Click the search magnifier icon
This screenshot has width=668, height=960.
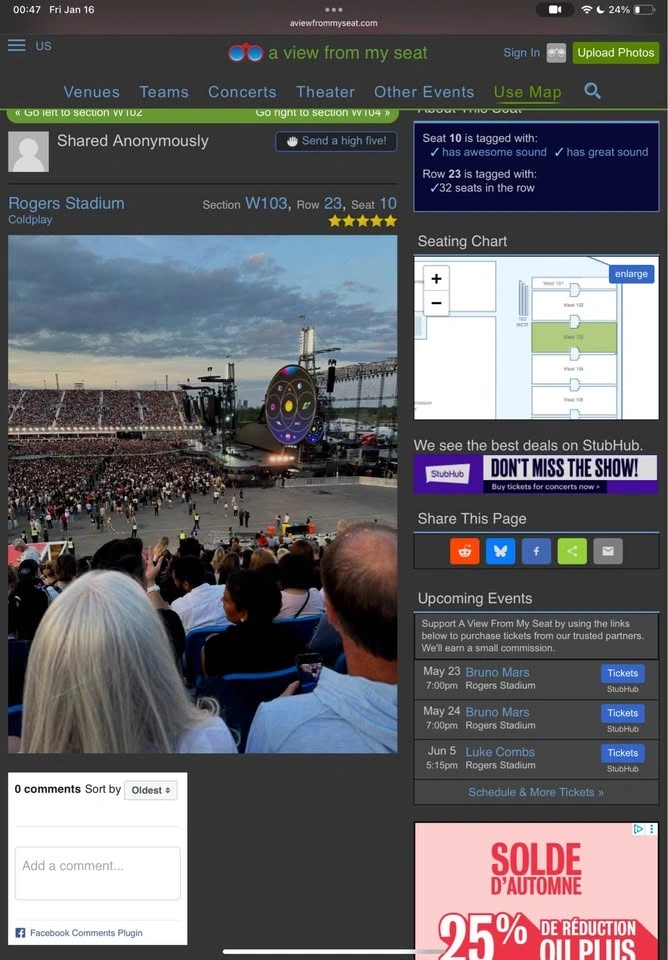pyautogui.click(x=592, y=91)
